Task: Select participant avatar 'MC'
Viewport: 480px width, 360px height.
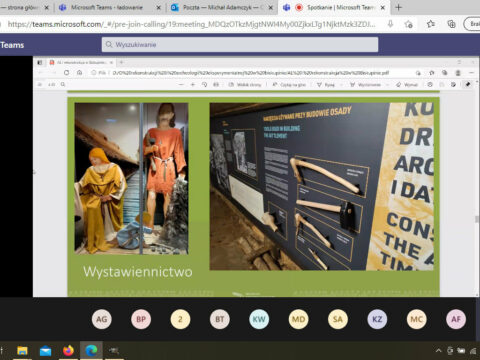Action: 416,319
